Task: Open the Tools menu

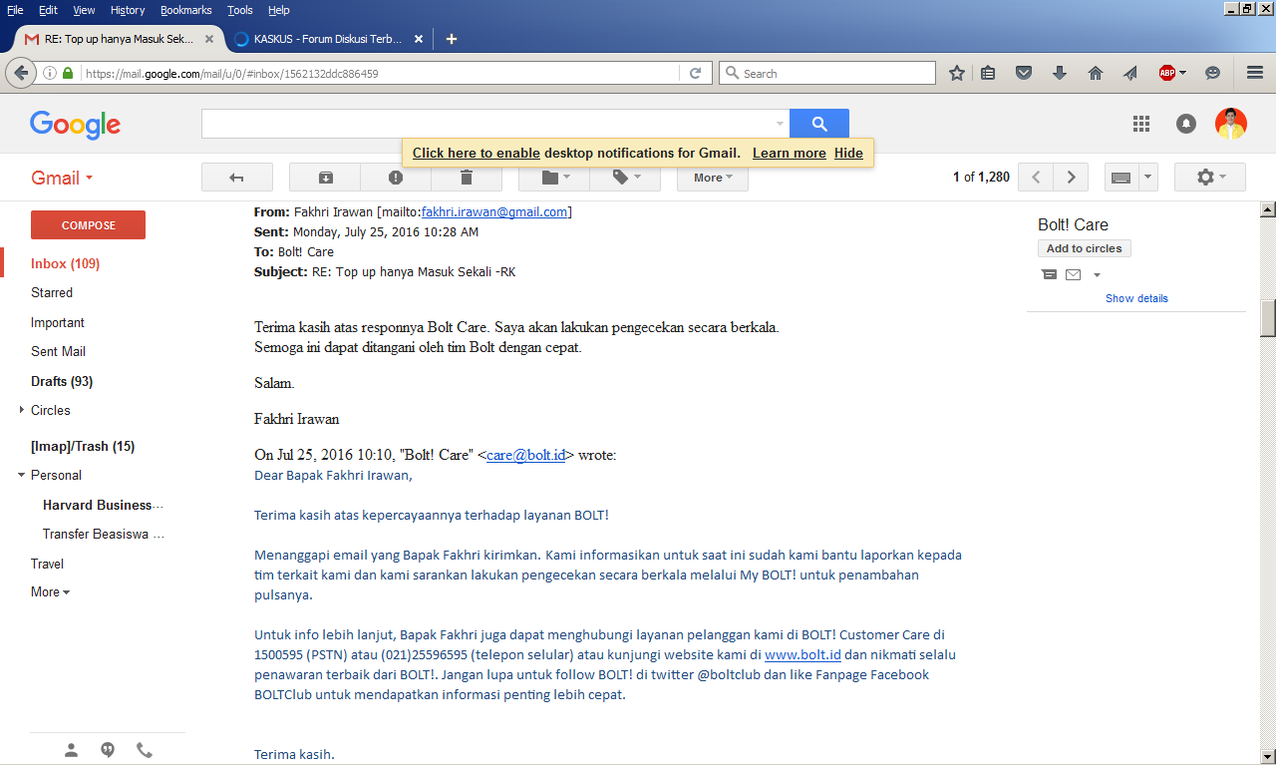Action: (x=240, y=10)
